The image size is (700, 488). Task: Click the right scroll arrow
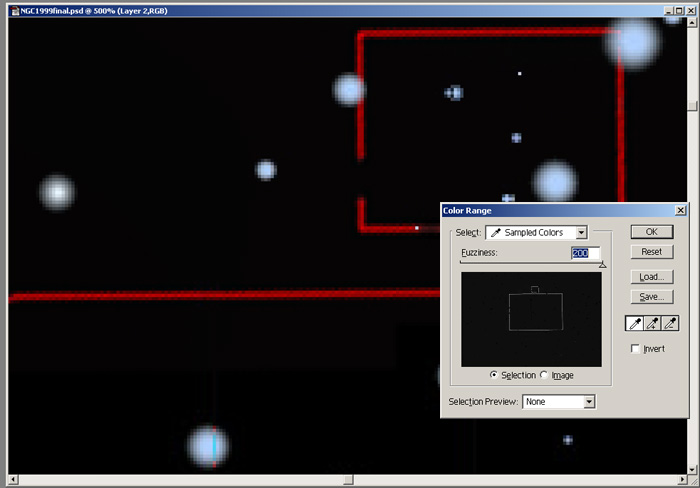coord(682,480)
